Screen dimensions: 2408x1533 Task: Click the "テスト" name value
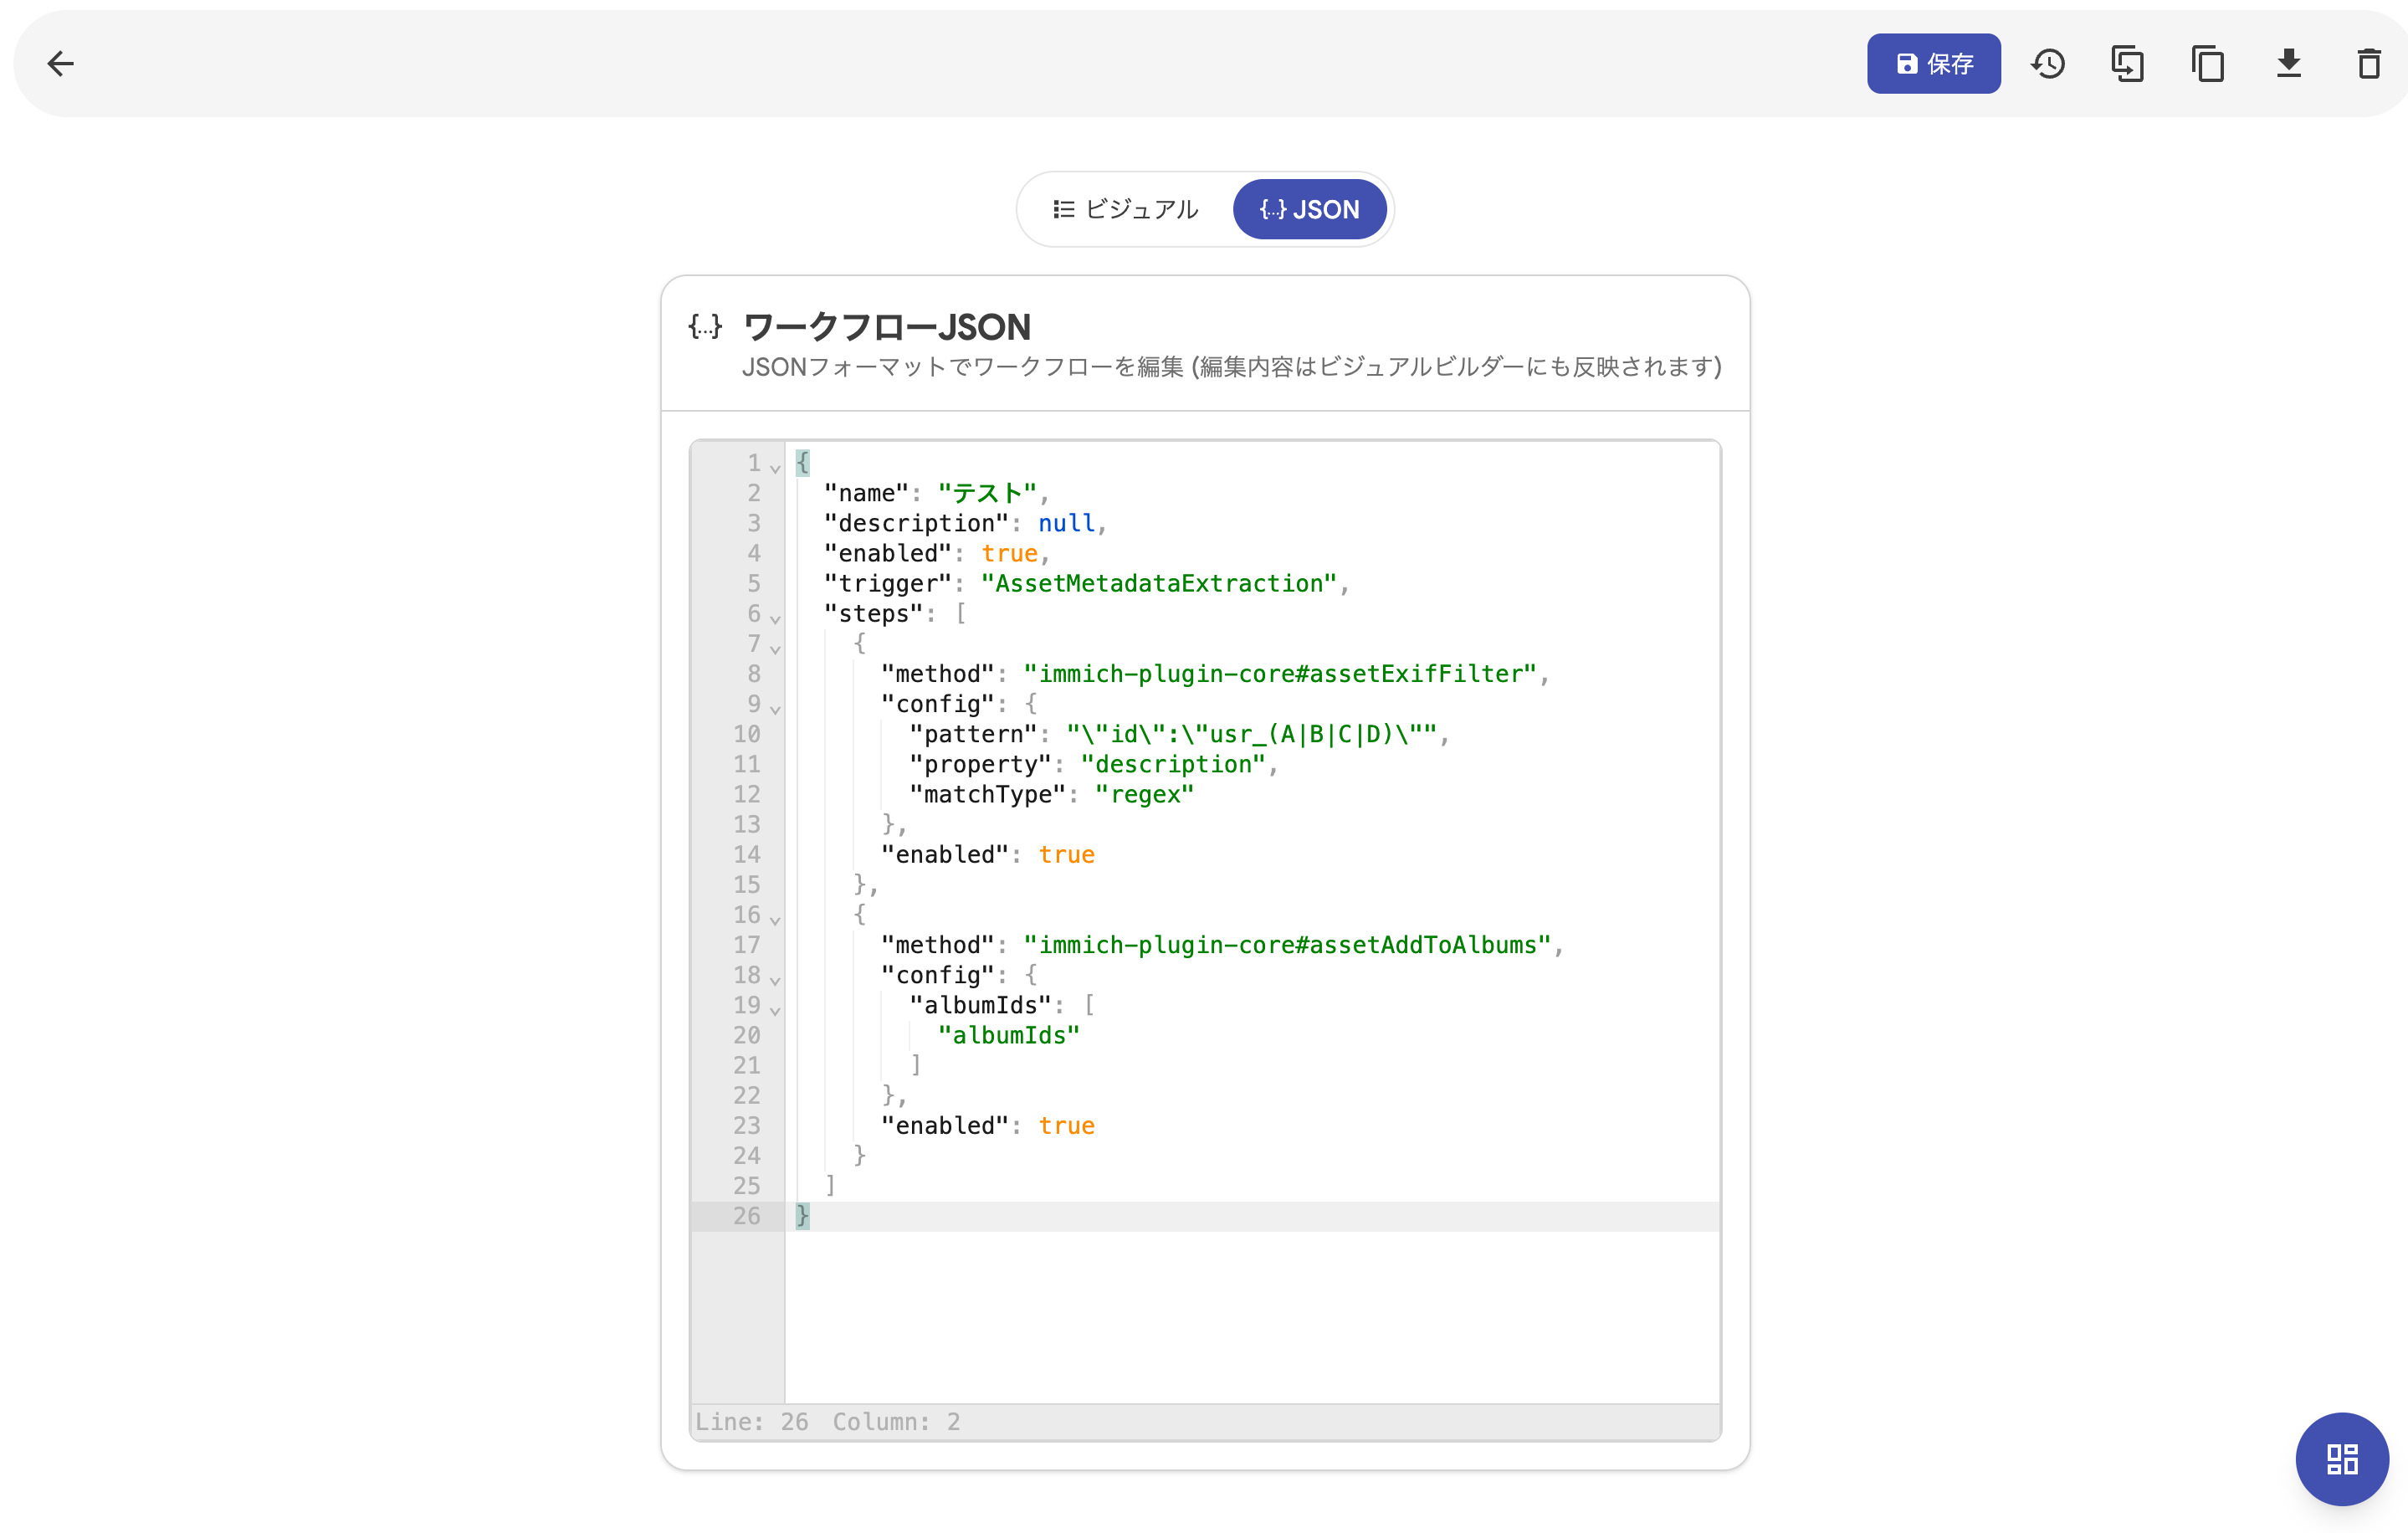[987, 493]
